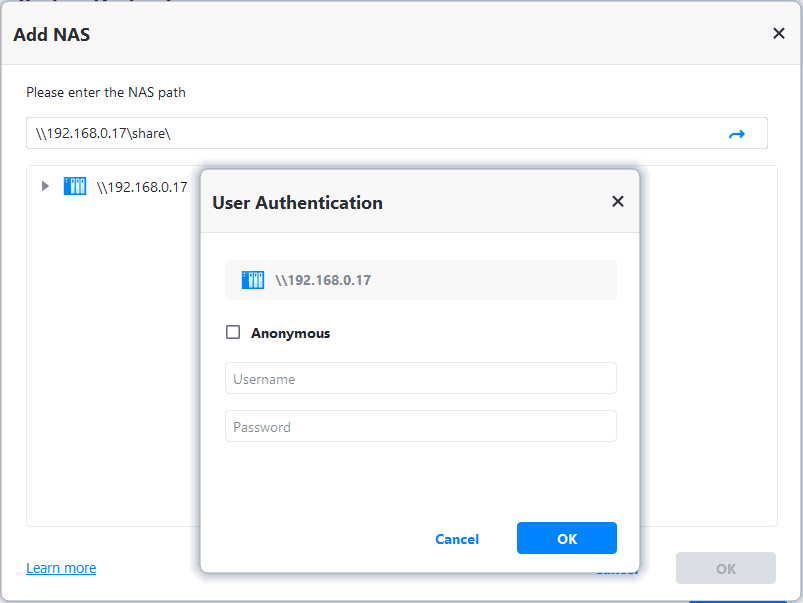Select the \\192.168.0.17 entry in tree
The width and height of the screenshot is (803, 603).
141,187
